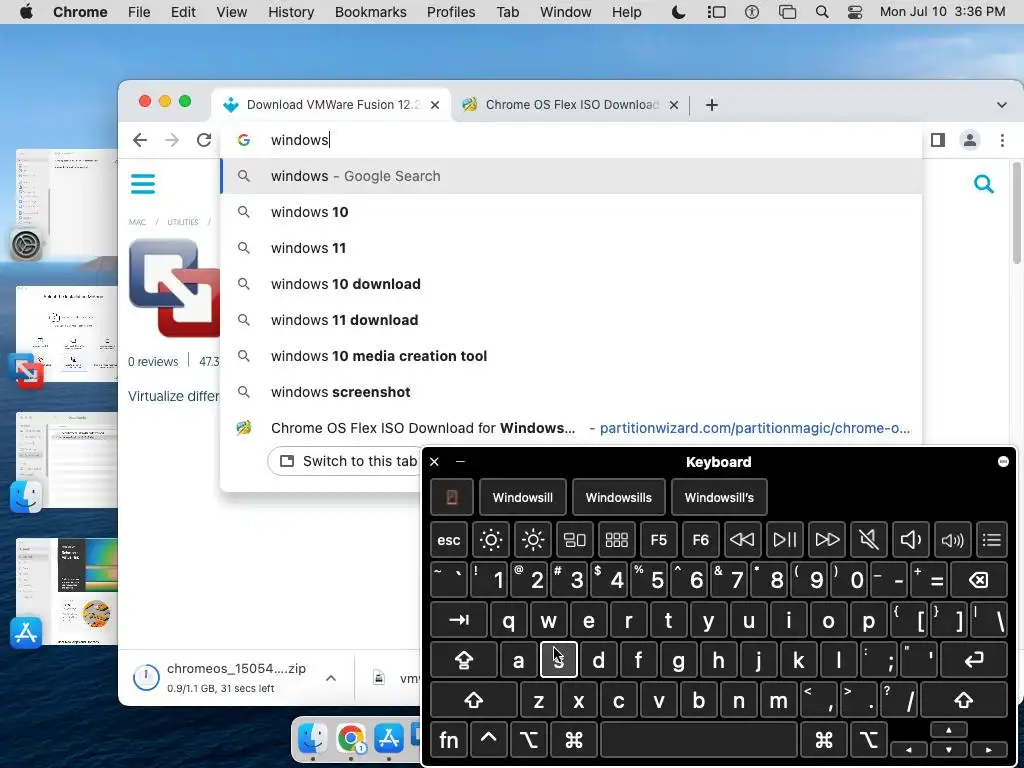The image size is (1024, 768).
Task: Click the keyboard list options key
Action: pos(992,540)
